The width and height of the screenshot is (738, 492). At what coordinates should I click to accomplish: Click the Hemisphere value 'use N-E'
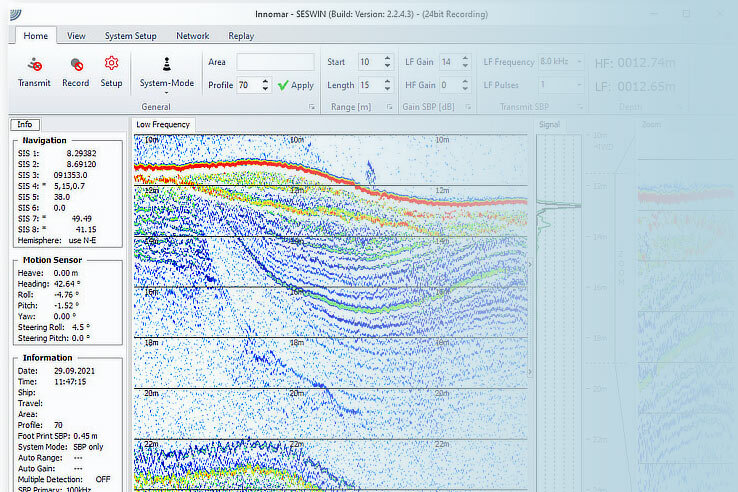(x=82, y=241)
